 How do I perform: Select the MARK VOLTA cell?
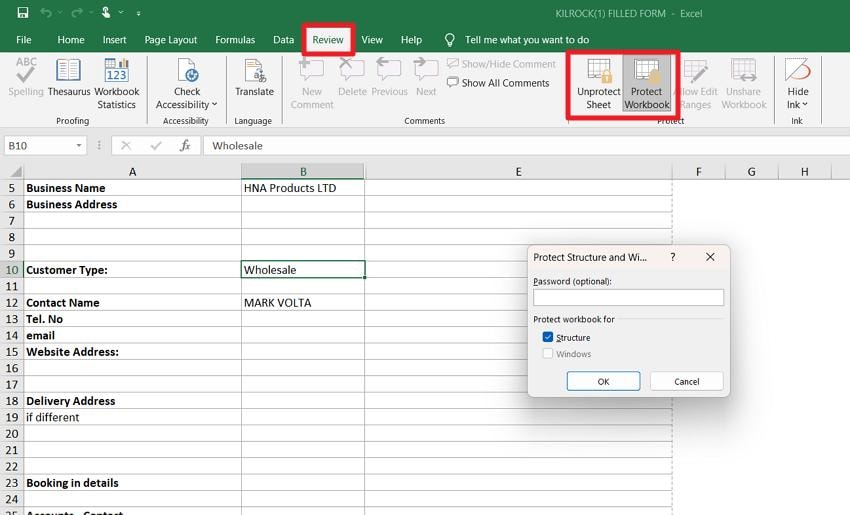pos(303,302)
